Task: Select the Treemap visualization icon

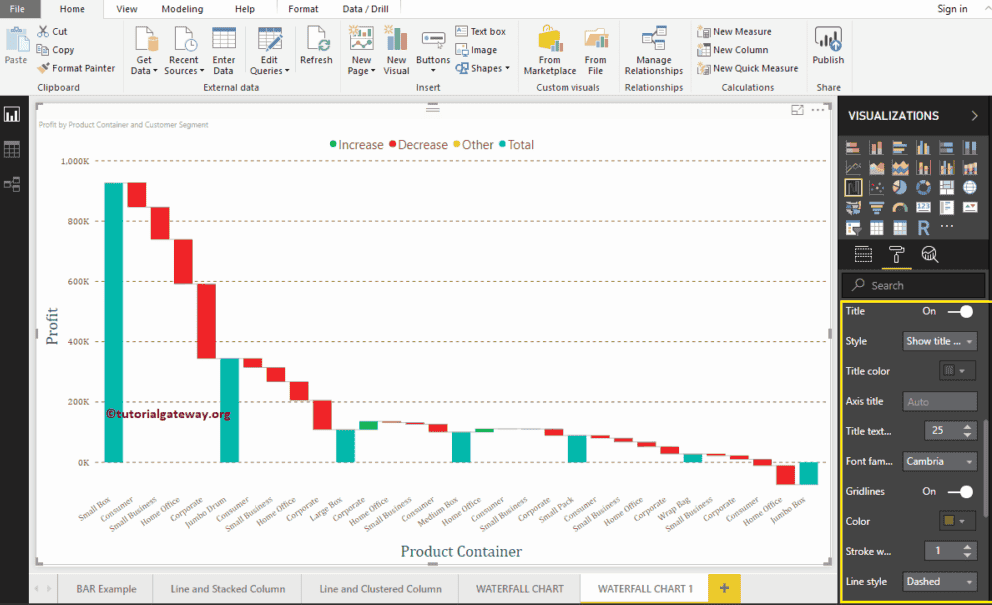Action: click(x=946, y=187)
